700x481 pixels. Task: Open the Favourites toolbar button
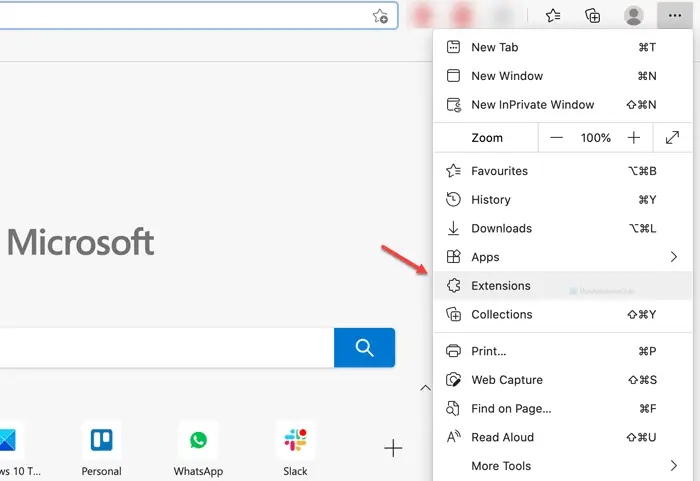click(553, 16)
